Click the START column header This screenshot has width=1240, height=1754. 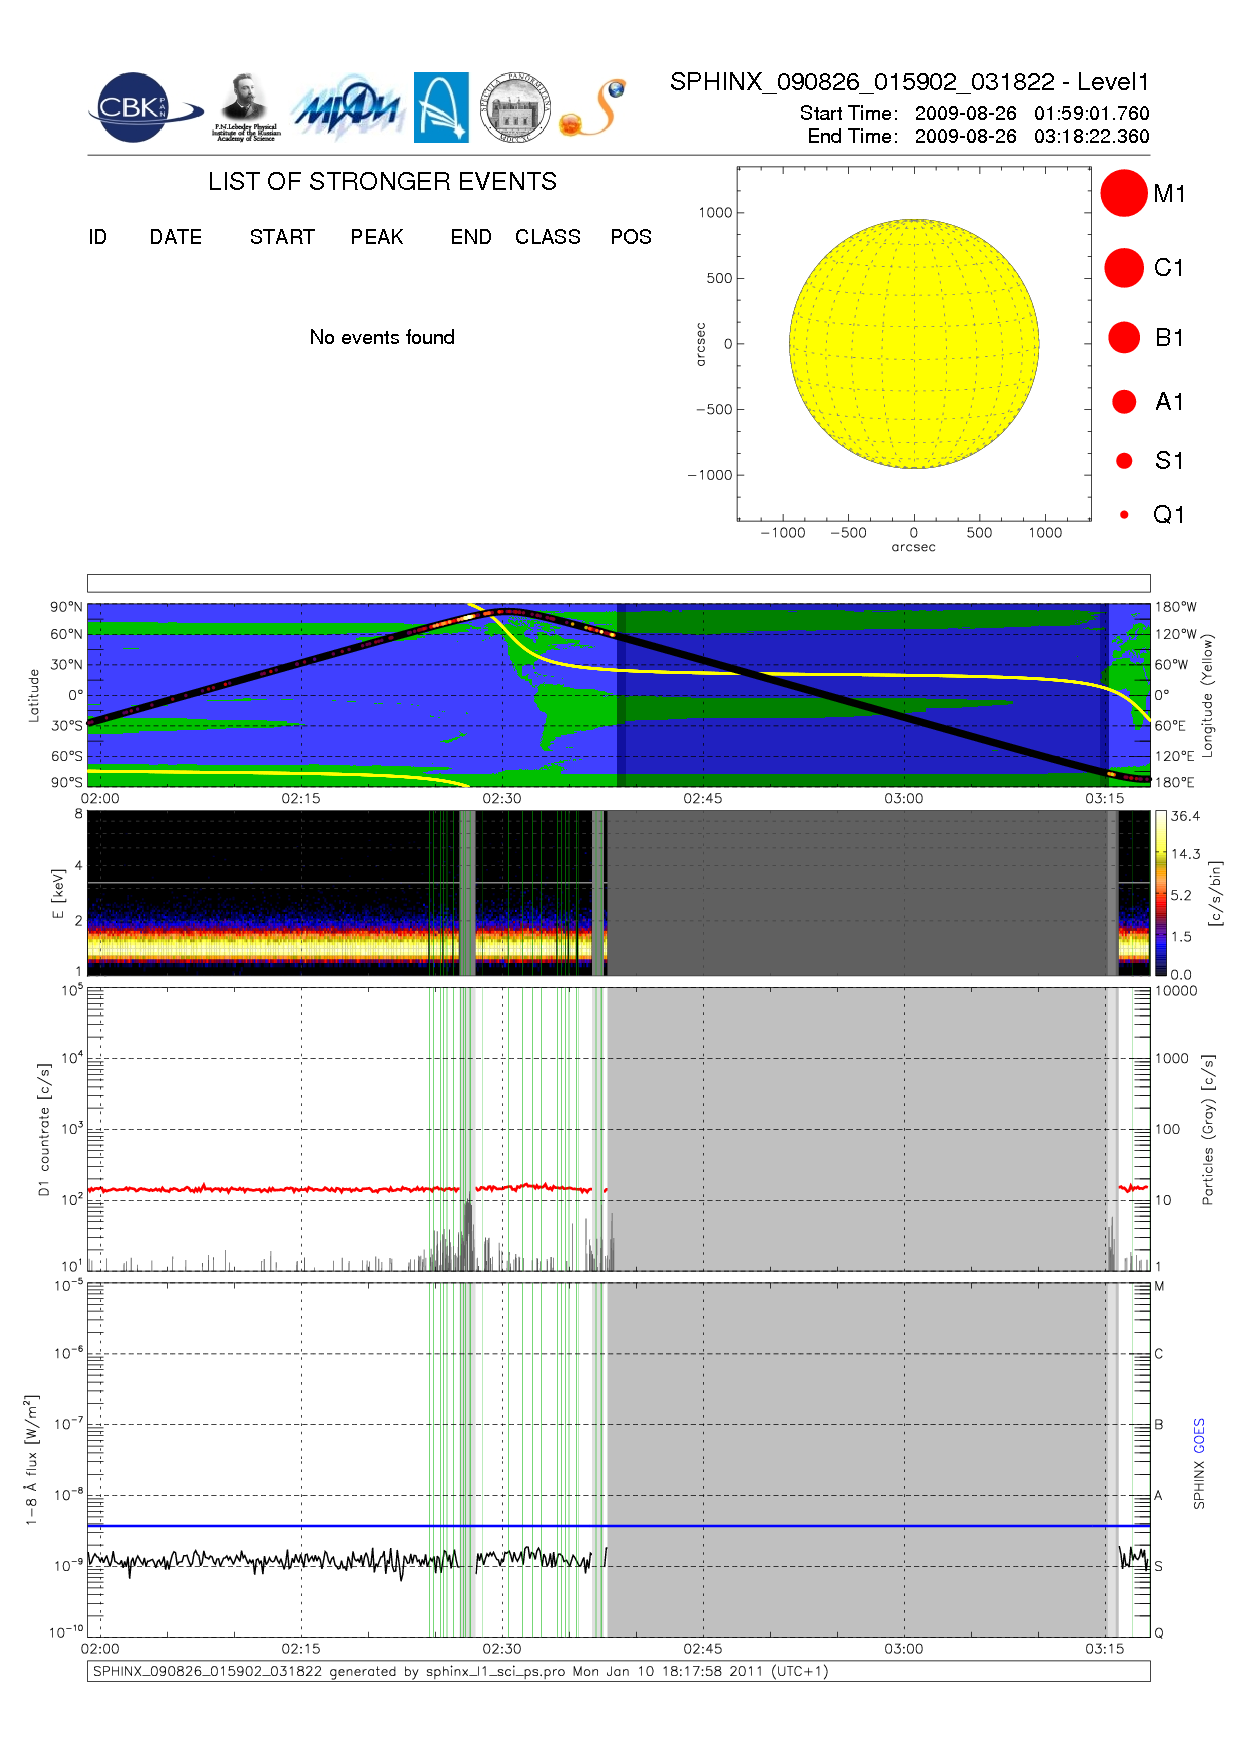point(282,237)
